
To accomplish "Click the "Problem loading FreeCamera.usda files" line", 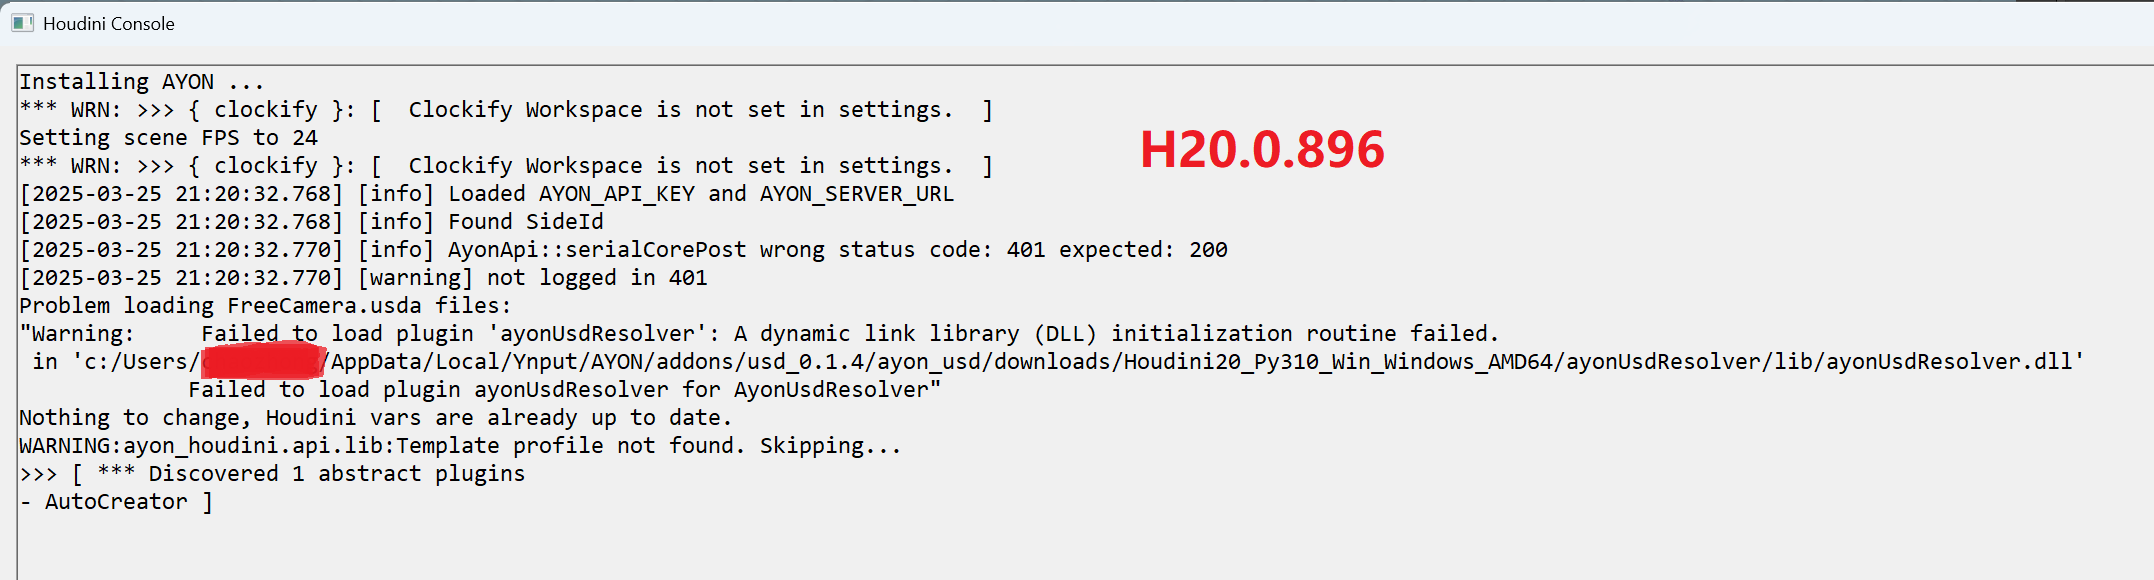I will coord(265,306).
